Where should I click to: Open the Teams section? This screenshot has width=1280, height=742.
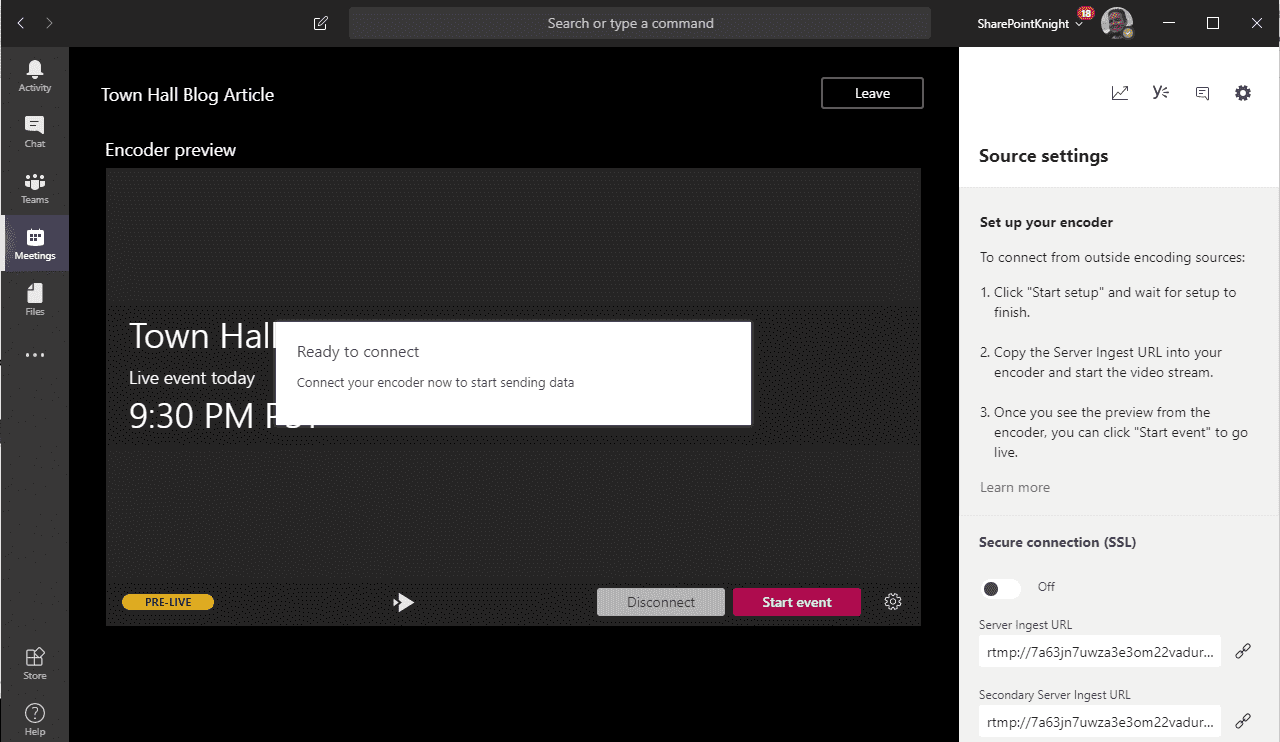point(35,187)
